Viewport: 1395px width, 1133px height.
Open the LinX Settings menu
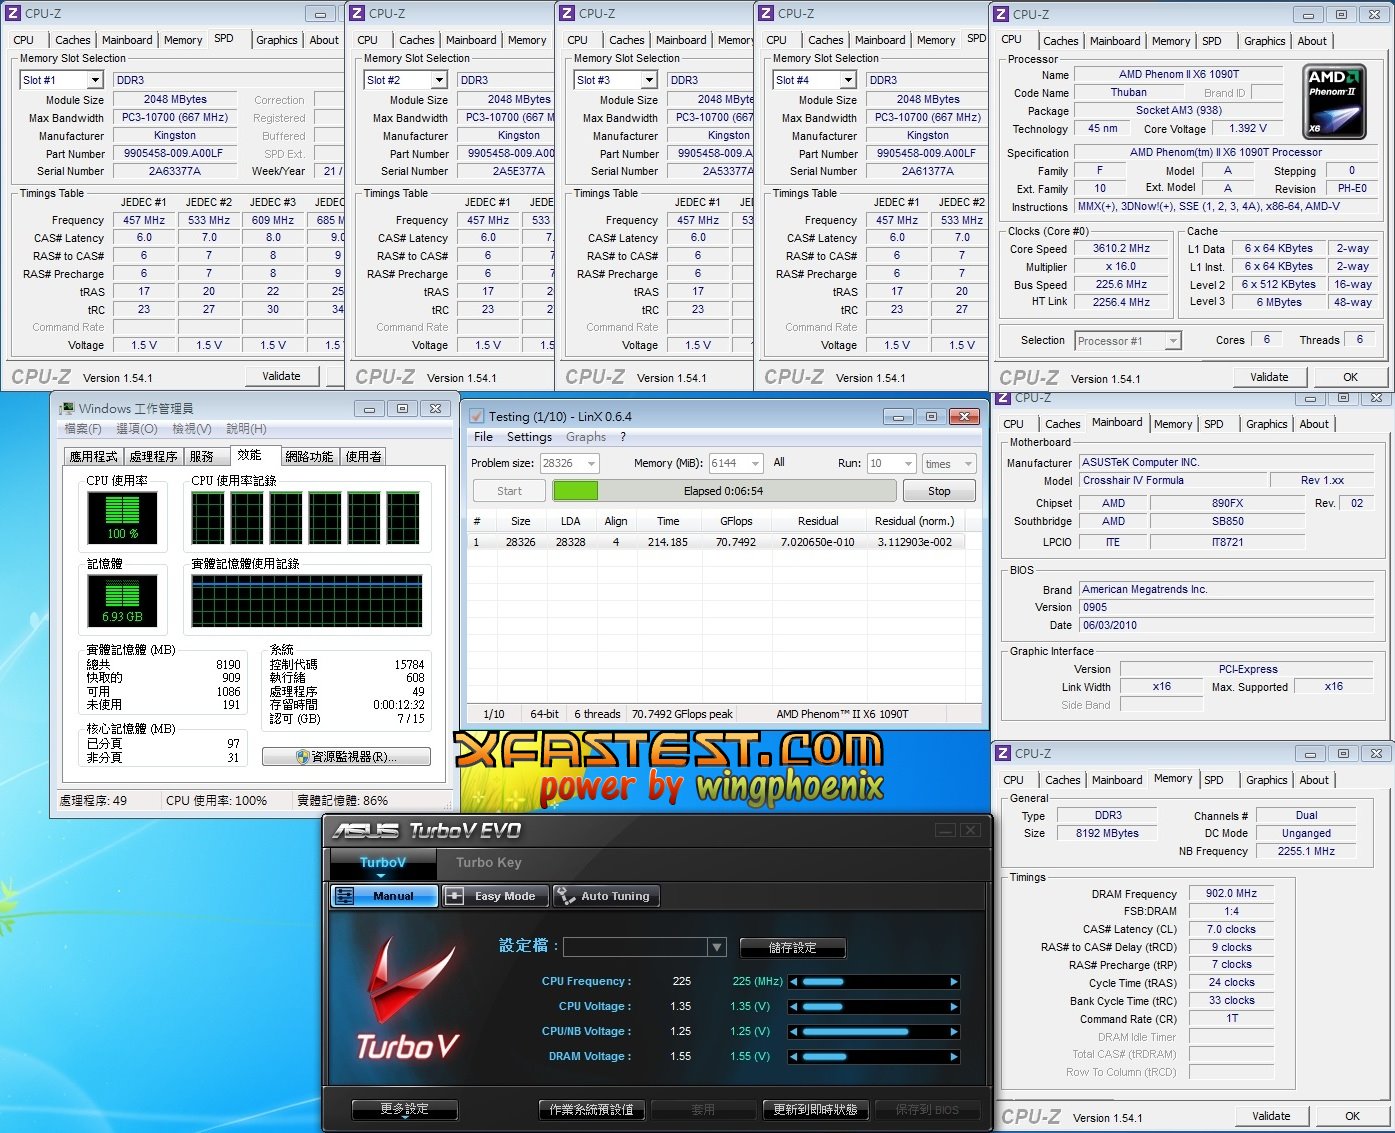pos(529,437)
